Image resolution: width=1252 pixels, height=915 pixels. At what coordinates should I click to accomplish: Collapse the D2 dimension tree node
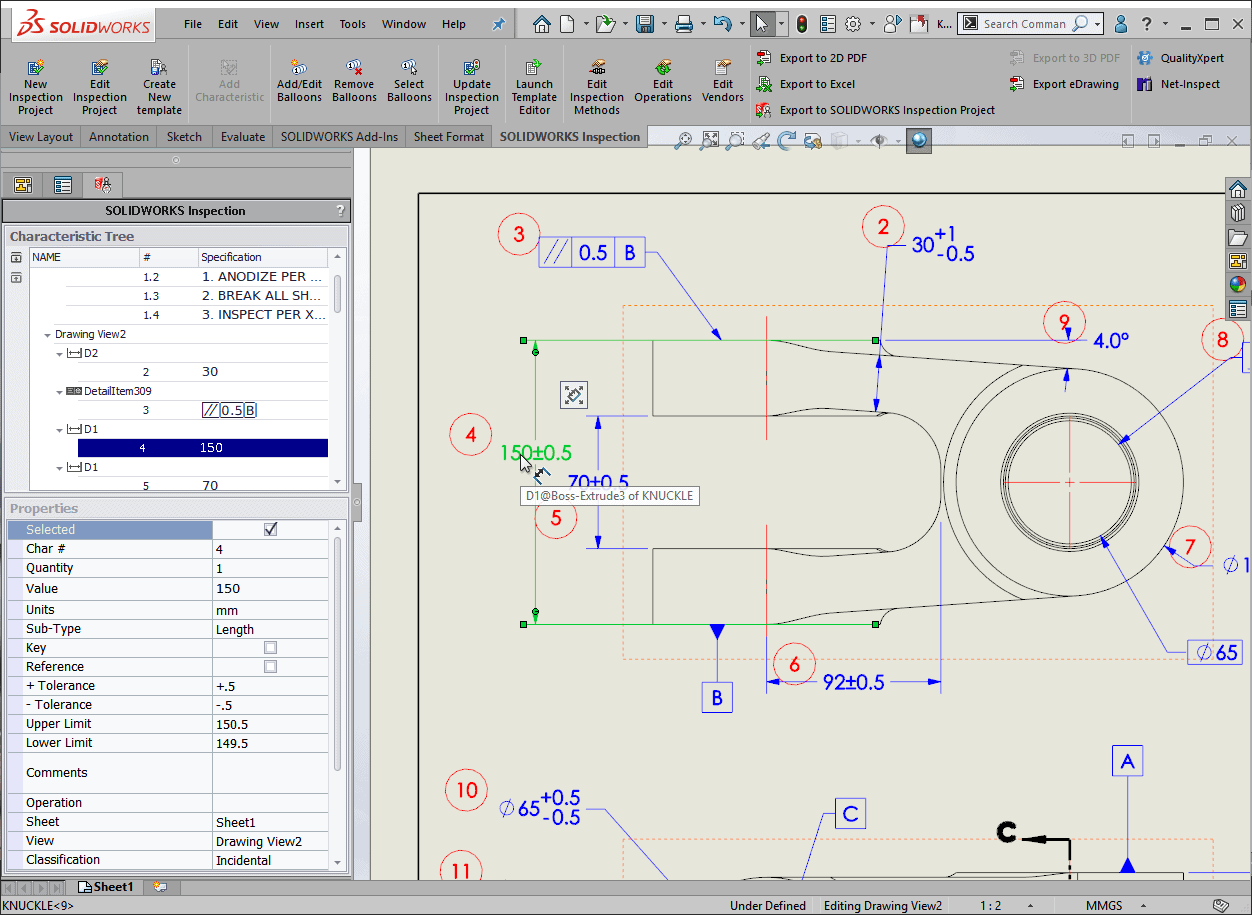59,353
